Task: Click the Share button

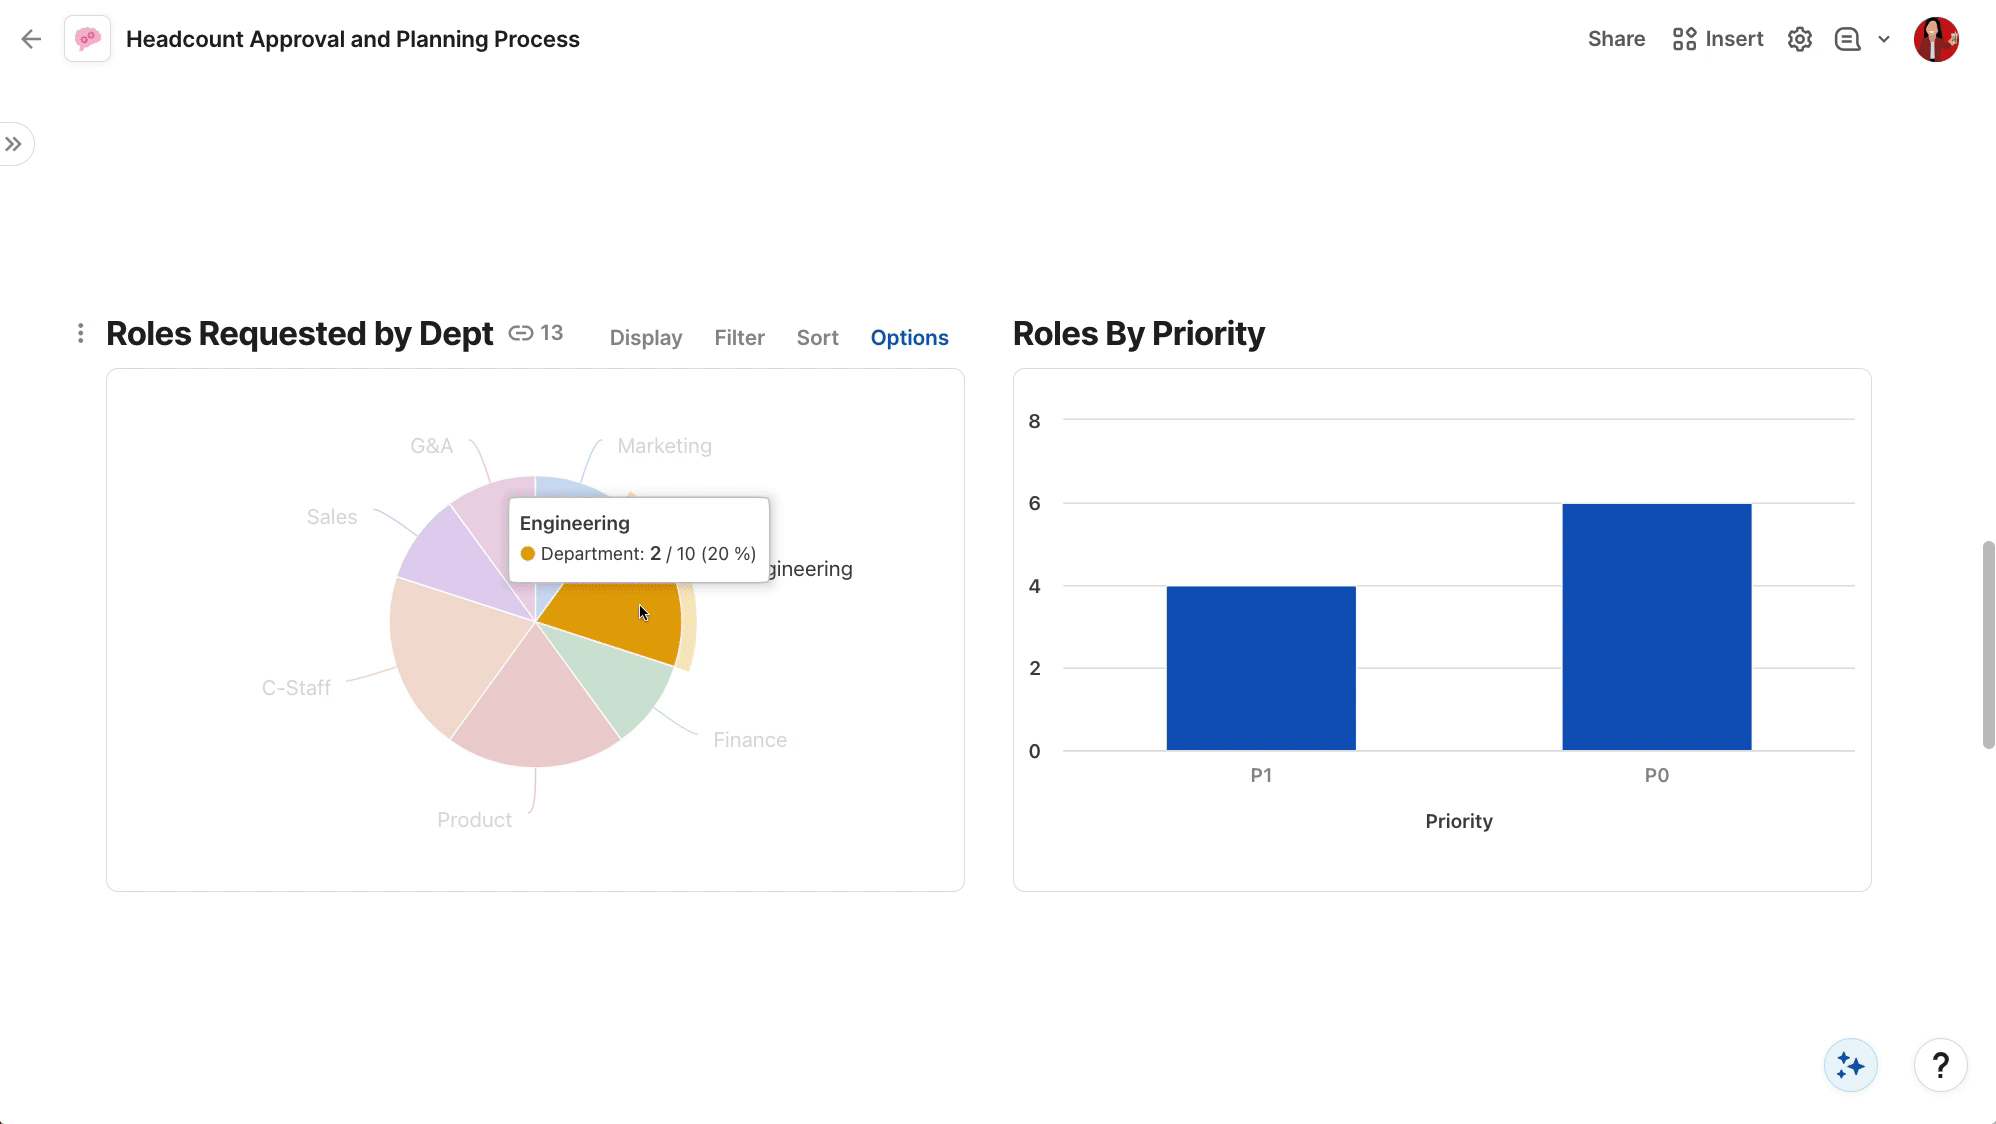Action: 1616,39
